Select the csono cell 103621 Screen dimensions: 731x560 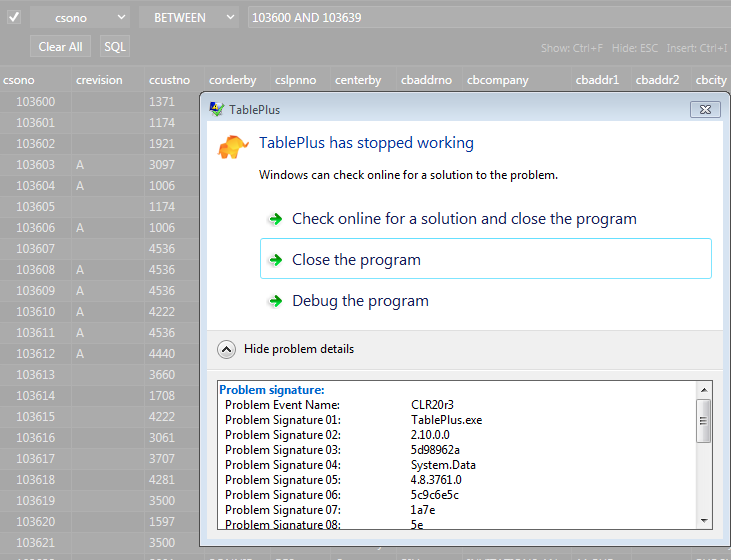pos(35,543)
